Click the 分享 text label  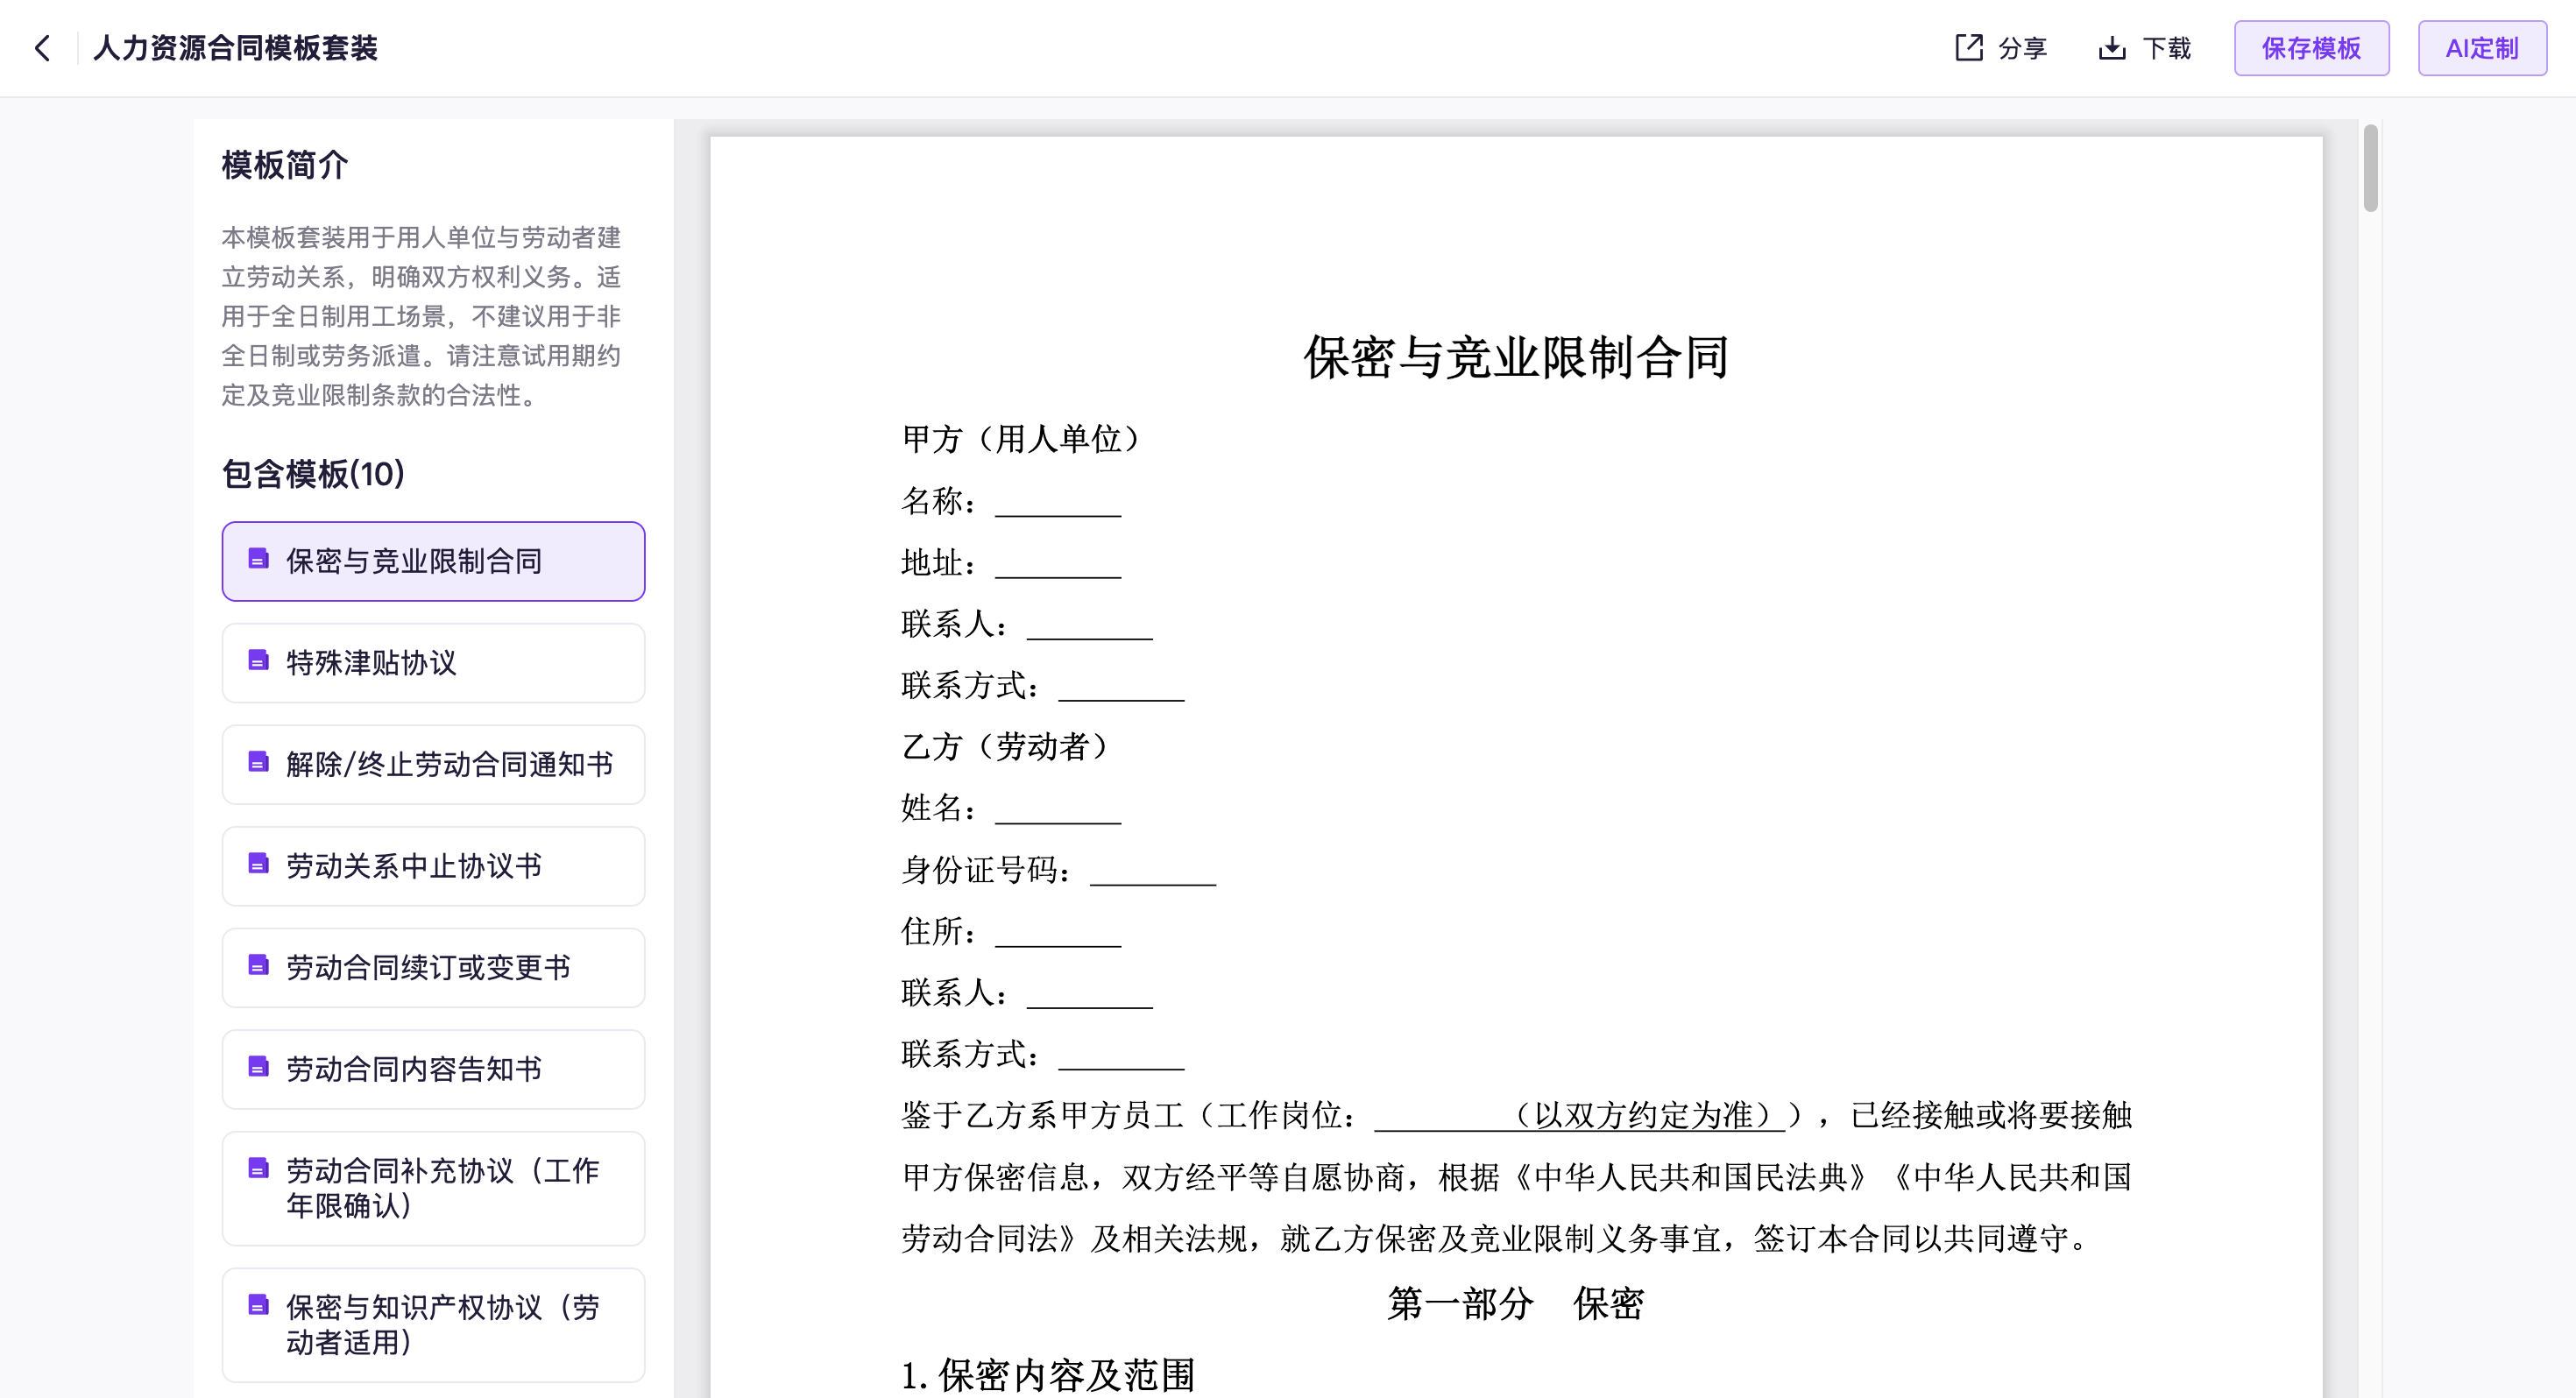(x=2022, y=48)
